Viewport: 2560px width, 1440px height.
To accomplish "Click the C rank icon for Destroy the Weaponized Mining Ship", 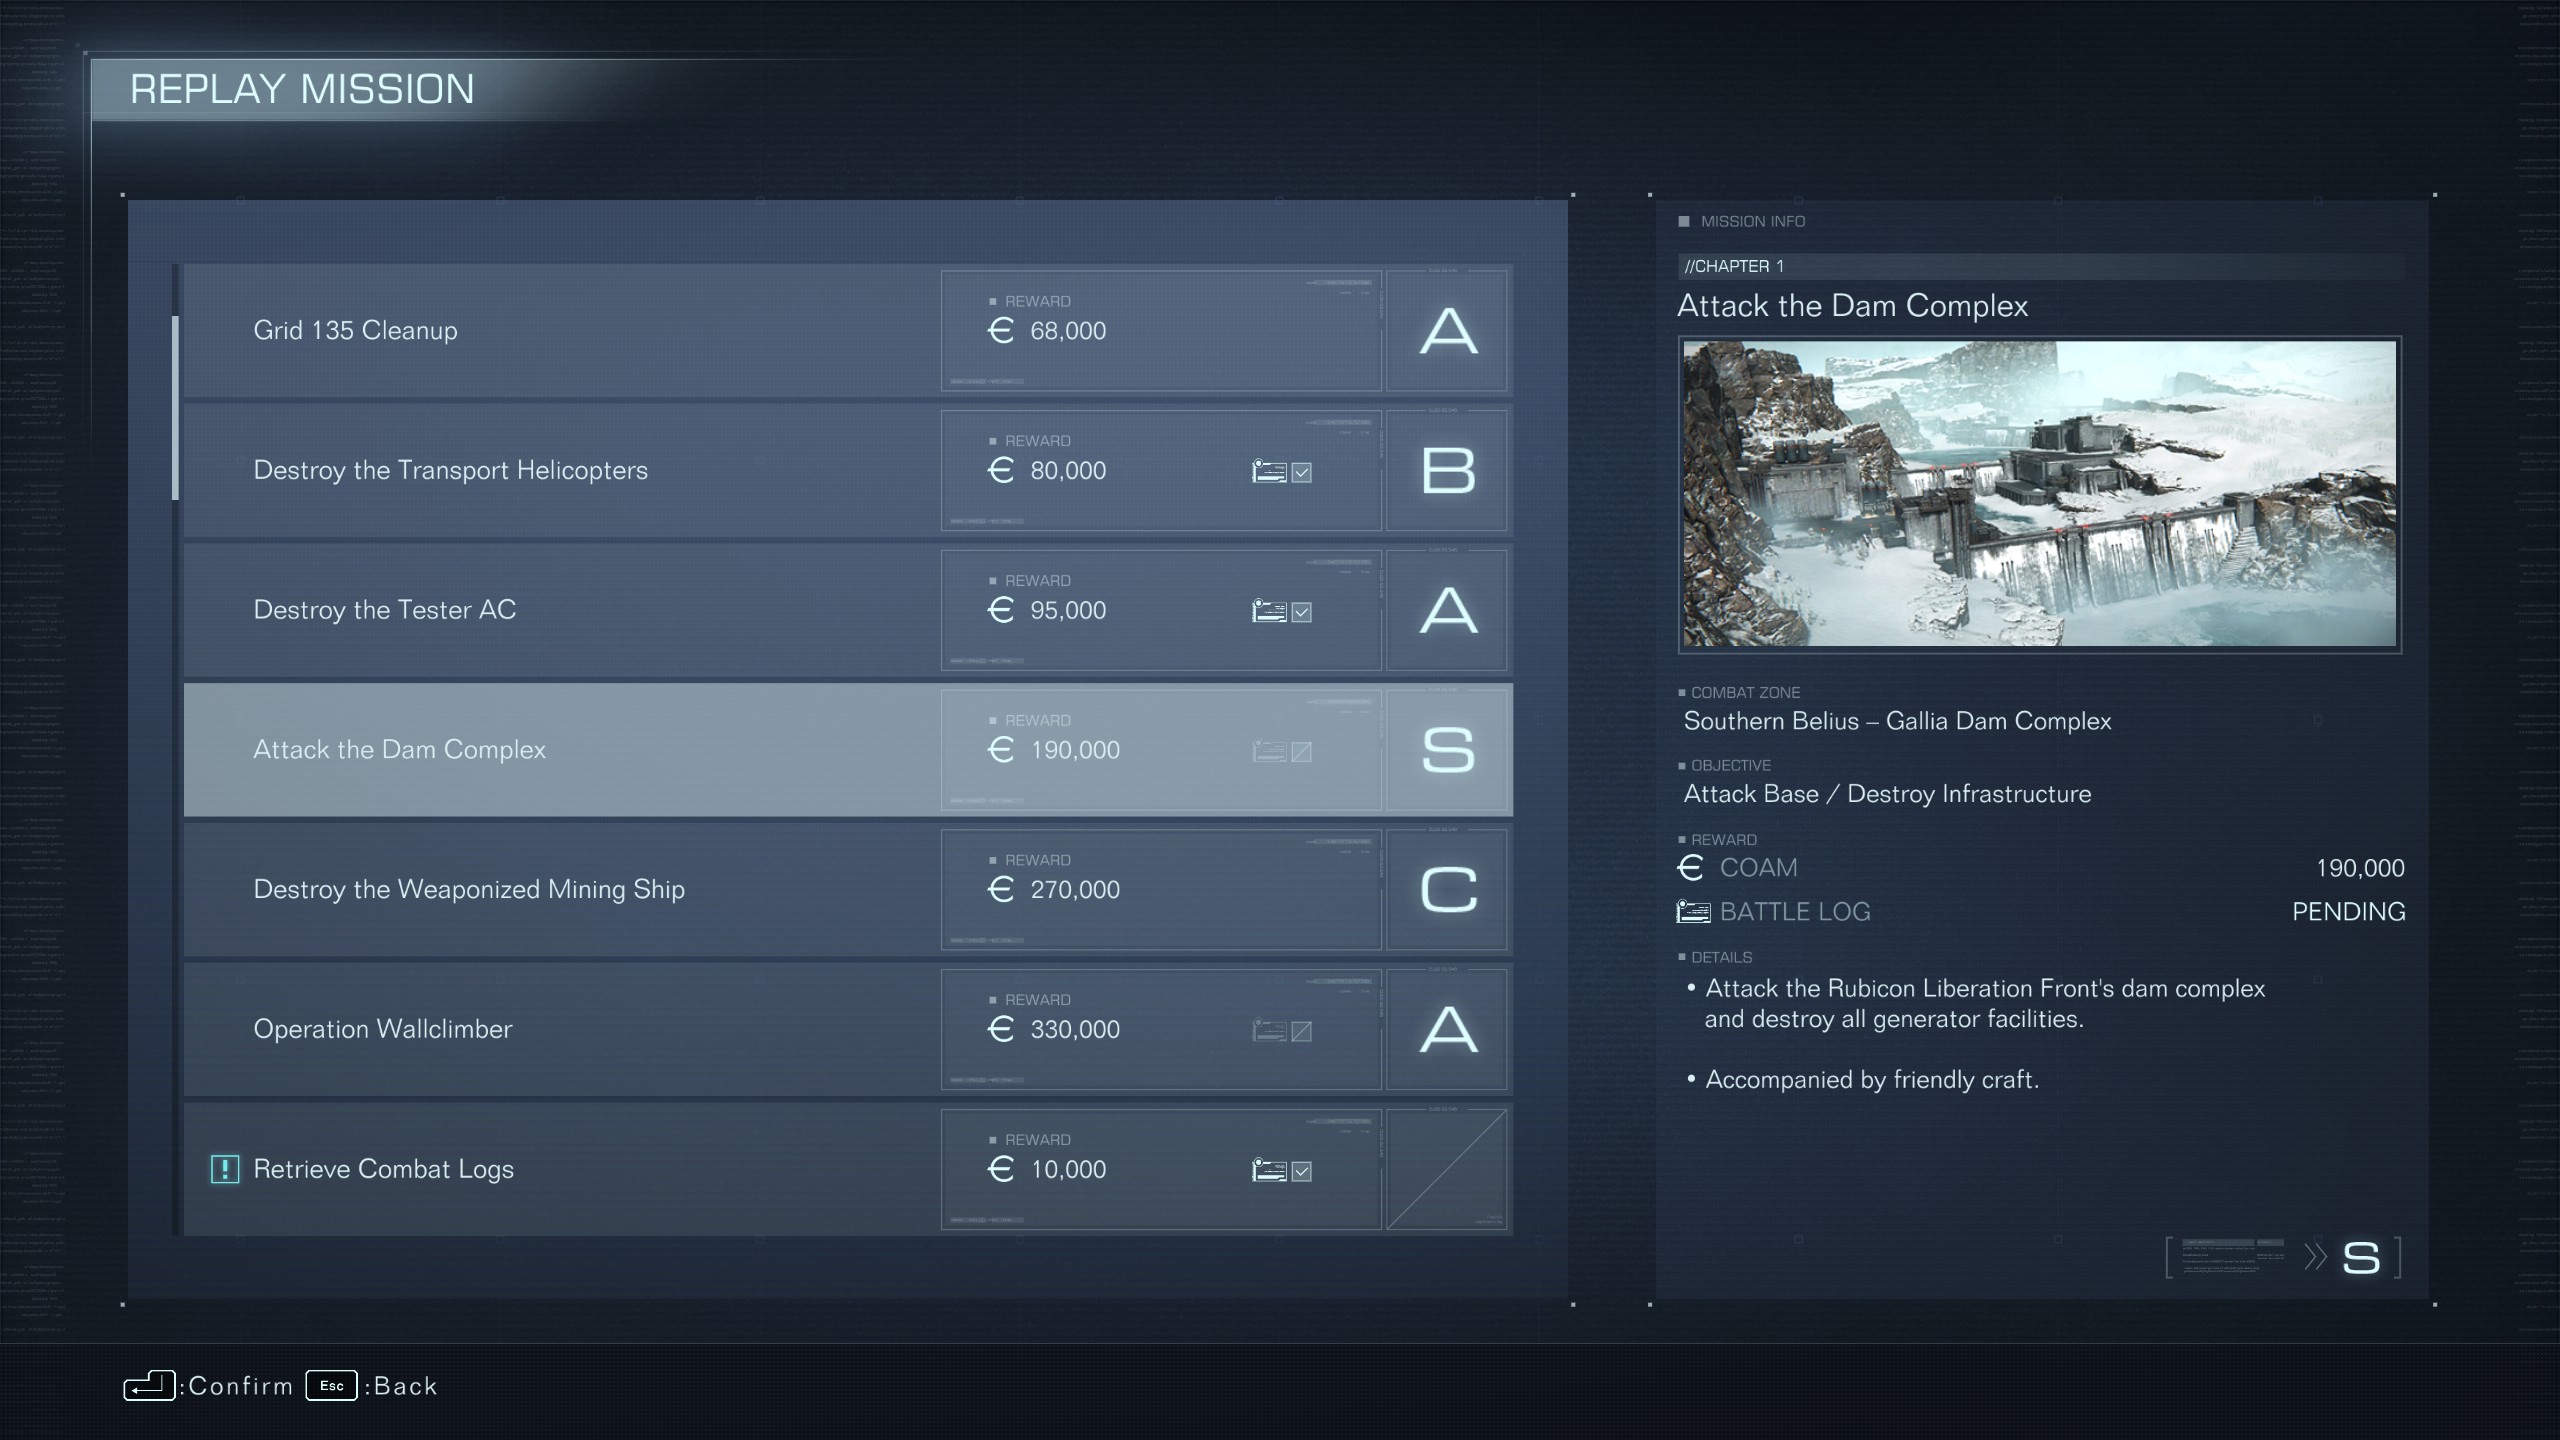I will click(1451, 888).
